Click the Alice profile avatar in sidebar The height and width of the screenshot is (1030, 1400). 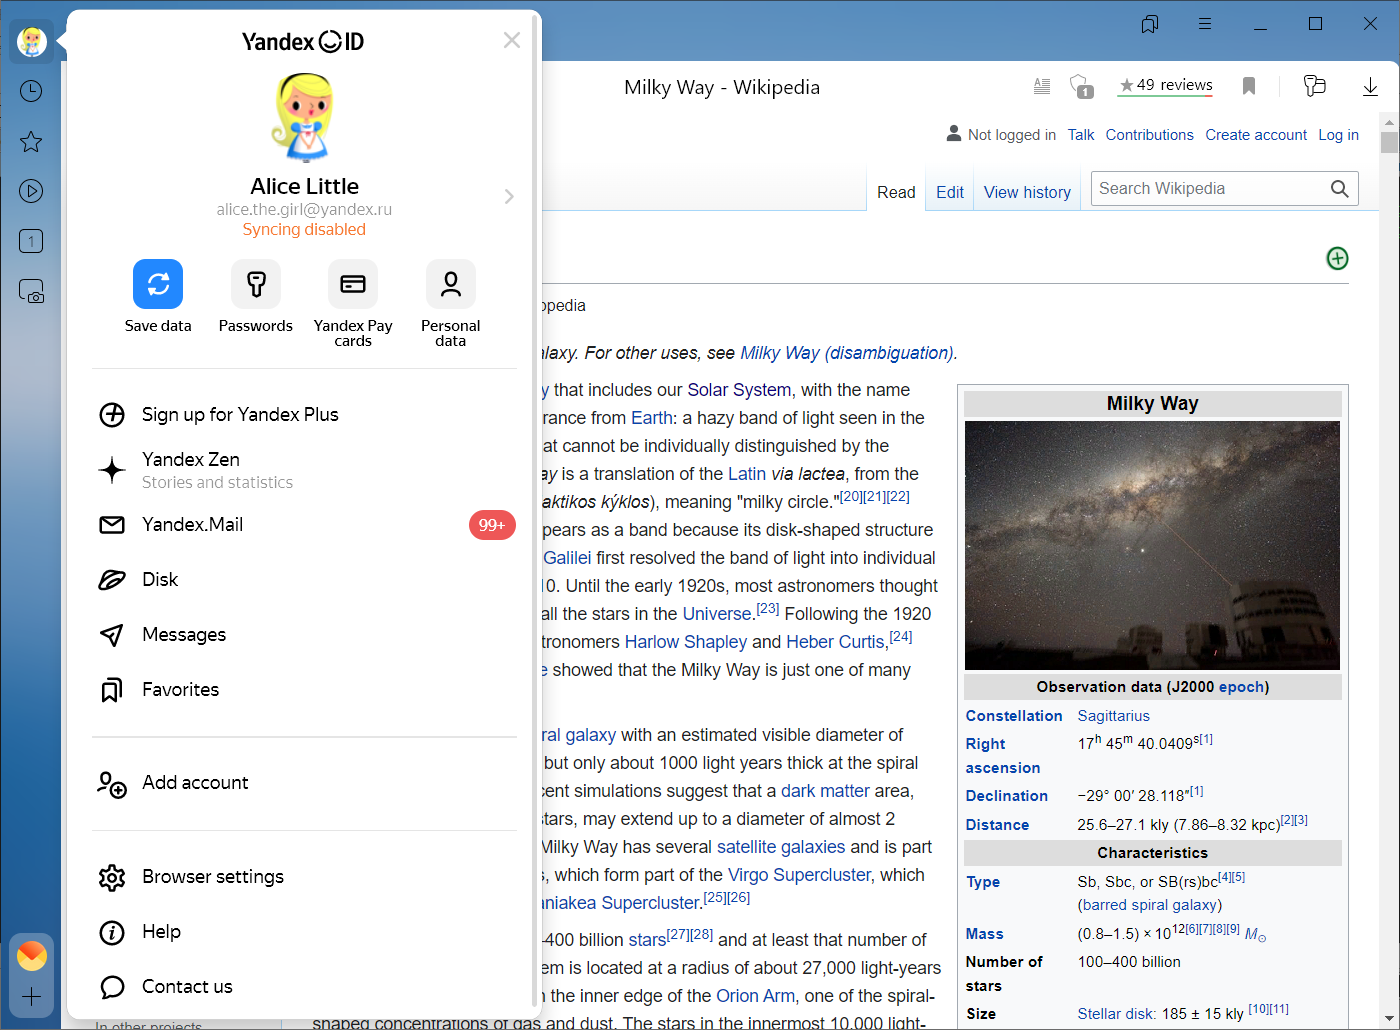click(31, 41)
